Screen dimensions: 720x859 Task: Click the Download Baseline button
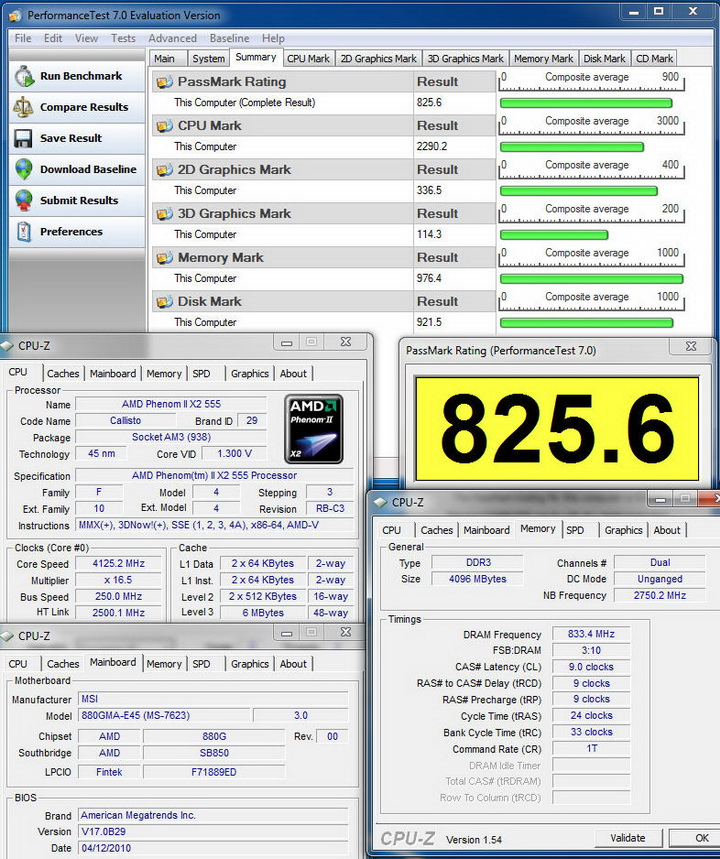coord(77,169)
